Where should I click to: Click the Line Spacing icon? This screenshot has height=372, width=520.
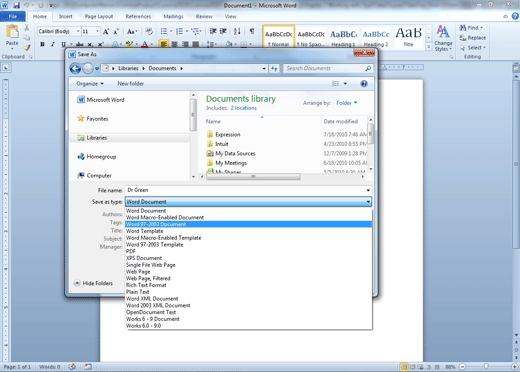point(210,44)
